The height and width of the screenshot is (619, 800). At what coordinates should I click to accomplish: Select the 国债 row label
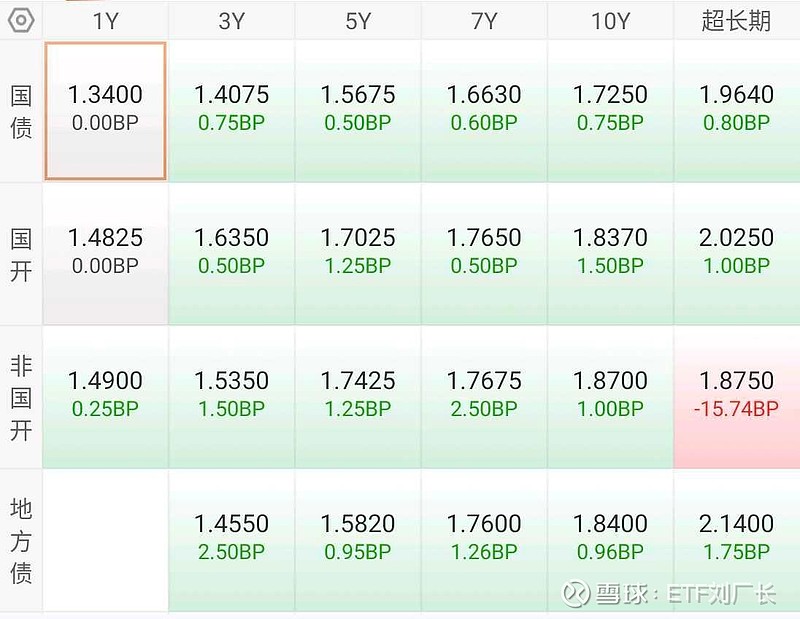(x=21, y=111)
